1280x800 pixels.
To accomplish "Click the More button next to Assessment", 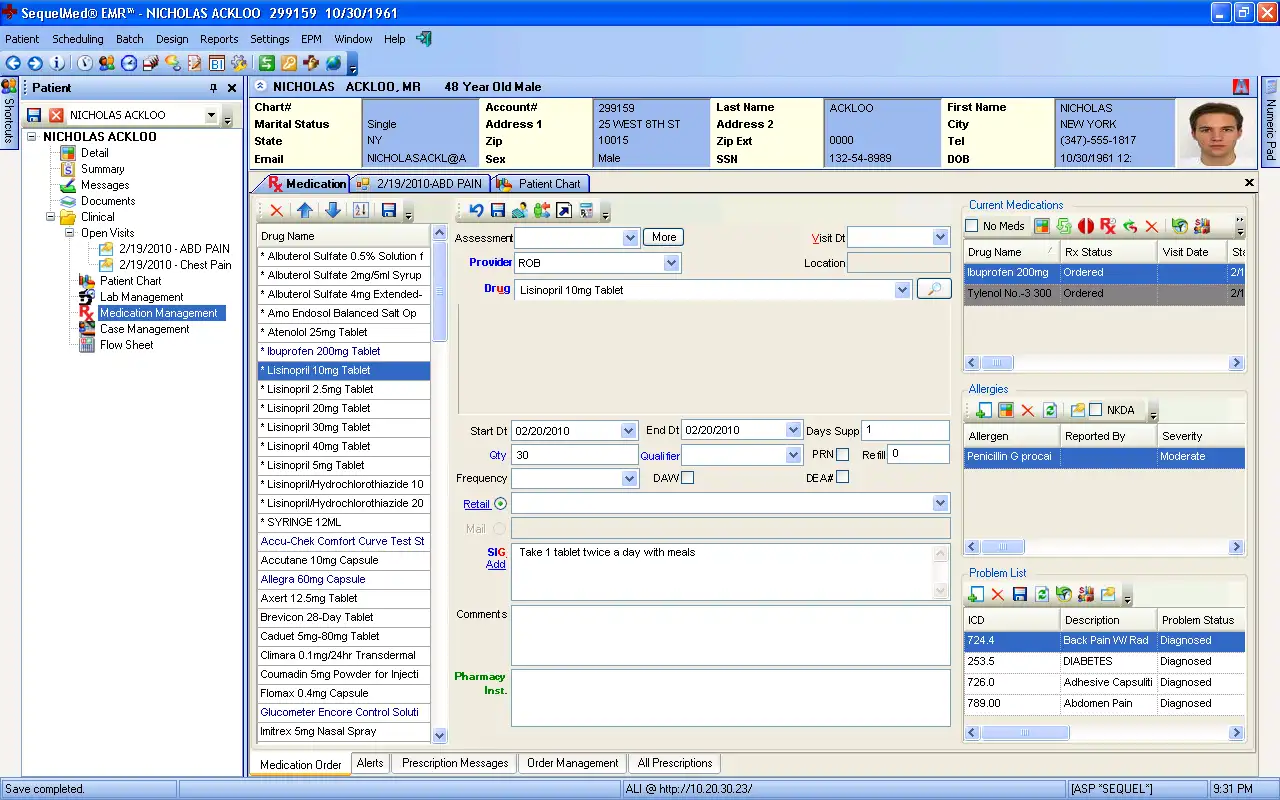I will coord(663,237).
